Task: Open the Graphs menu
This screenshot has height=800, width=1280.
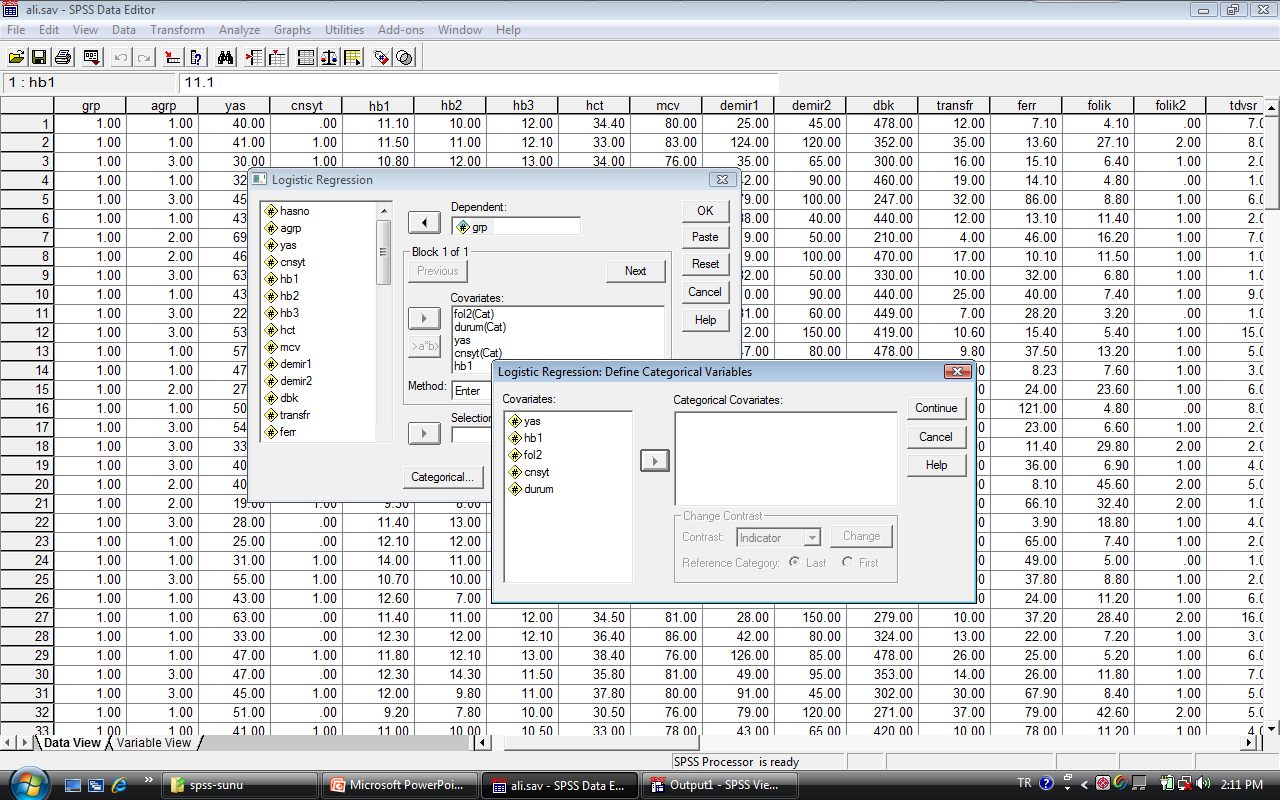Action: [292, 30]
